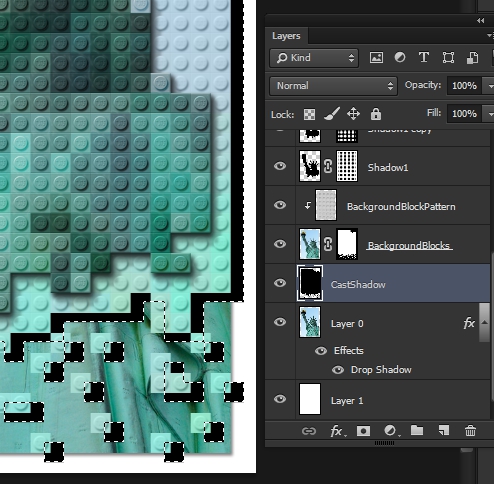The width and height of the screenshot is (494, 484).
Task: Click the fx badge on Layer 0
Action: (469, 323)
